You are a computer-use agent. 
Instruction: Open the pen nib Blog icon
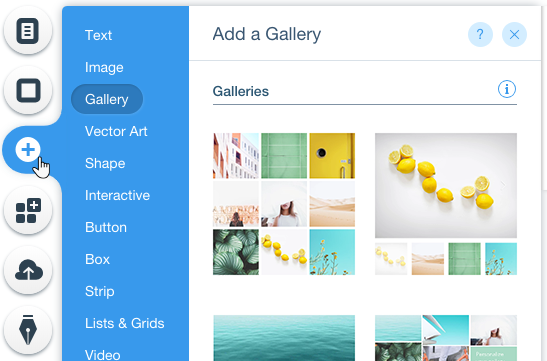pyautogui.click(x=28, y=330)
